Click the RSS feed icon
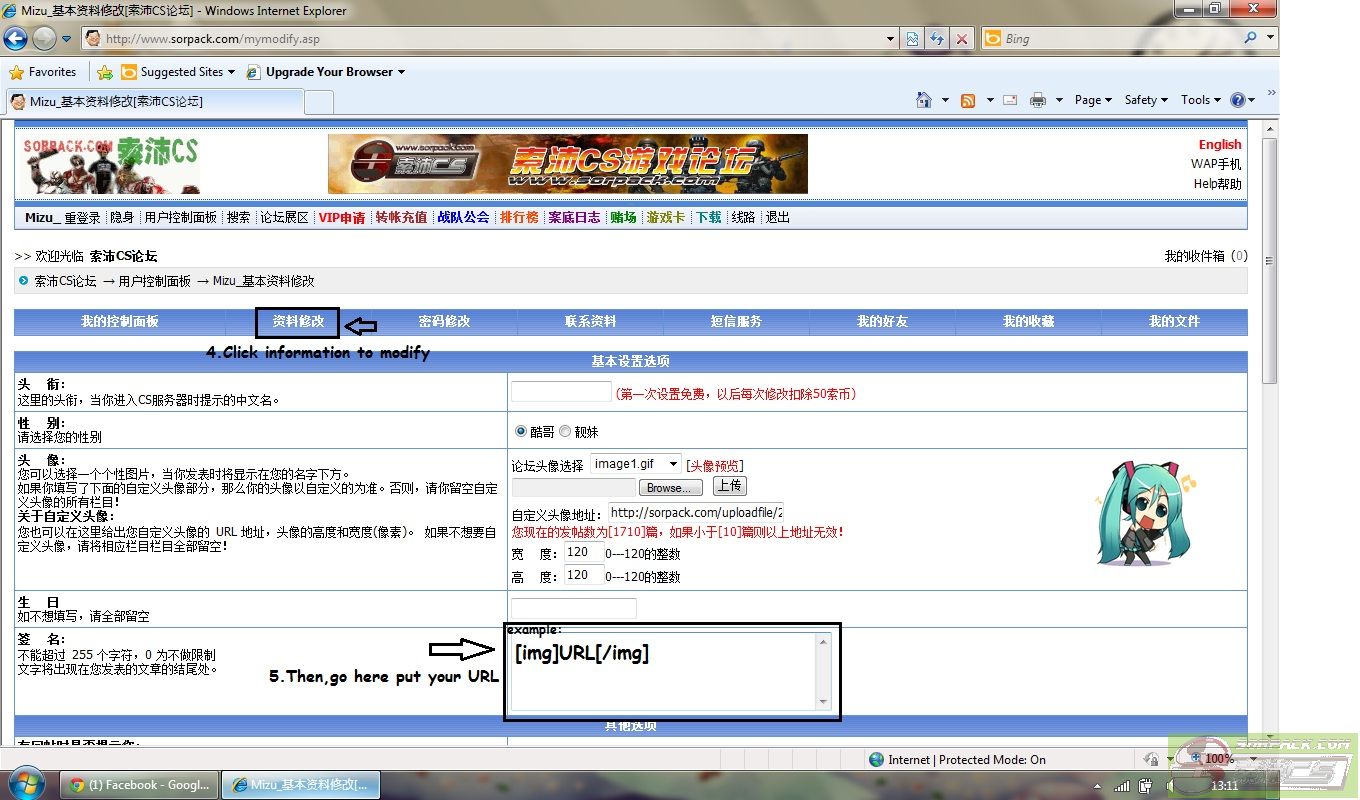Image resolution: width=1360 pixels, height=800 pixels. pos(966,100)
